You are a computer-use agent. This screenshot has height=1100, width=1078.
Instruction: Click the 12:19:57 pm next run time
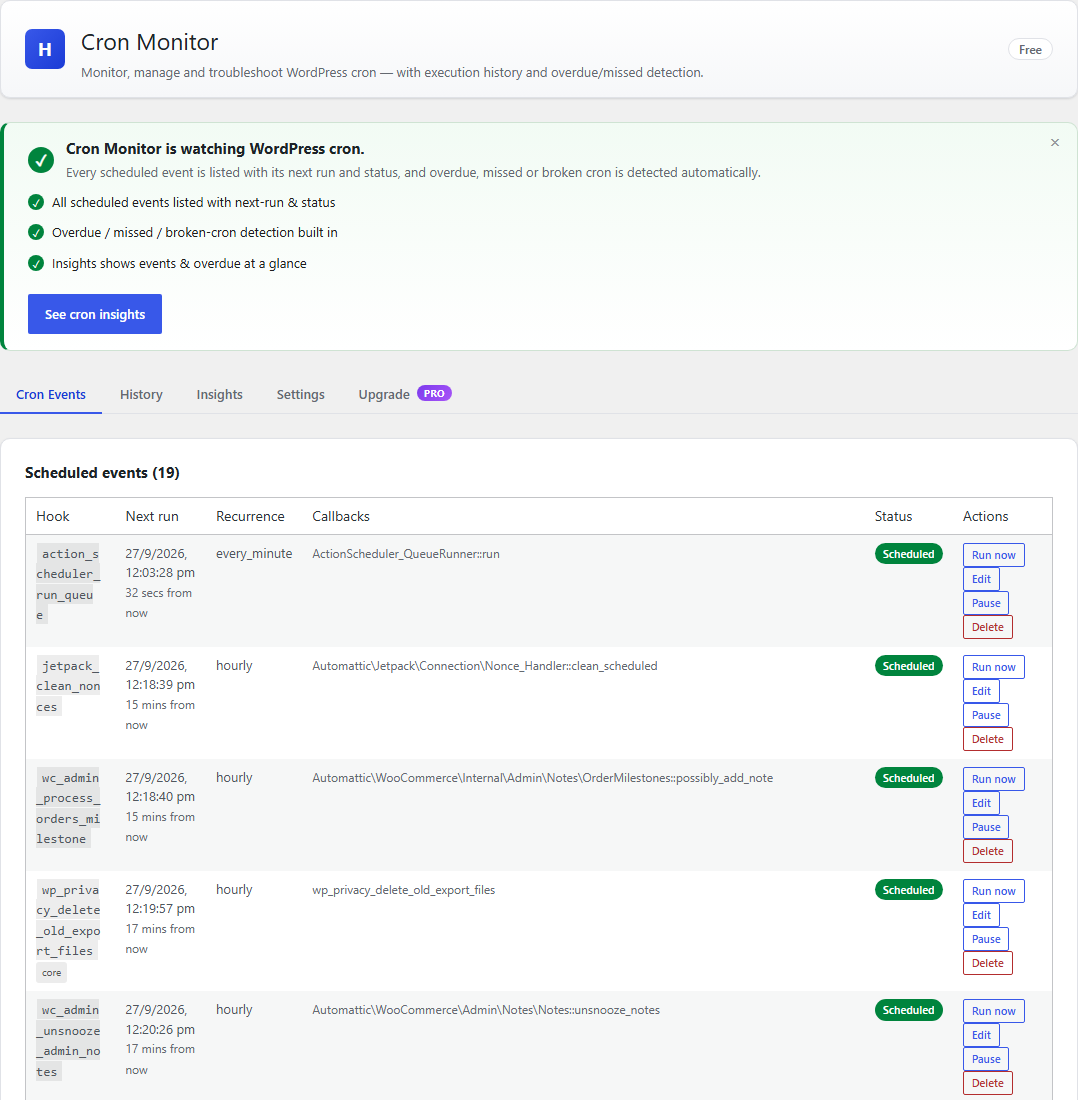160,908
